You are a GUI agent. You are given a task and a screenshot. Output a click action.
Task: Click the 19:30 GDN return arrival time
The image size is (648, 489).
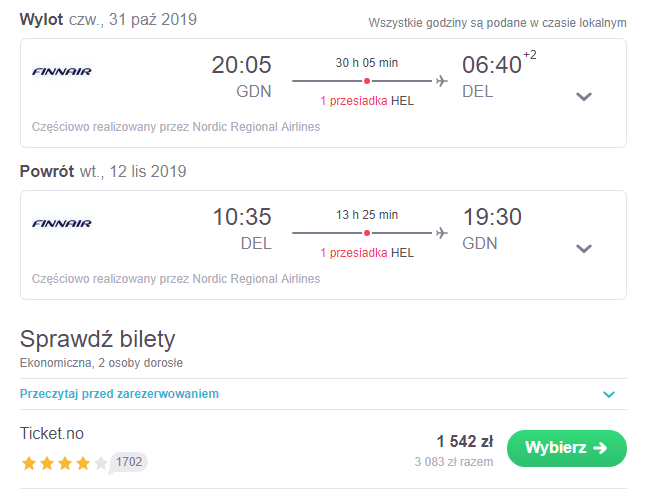pyautogui.click(x=492, y=229)
